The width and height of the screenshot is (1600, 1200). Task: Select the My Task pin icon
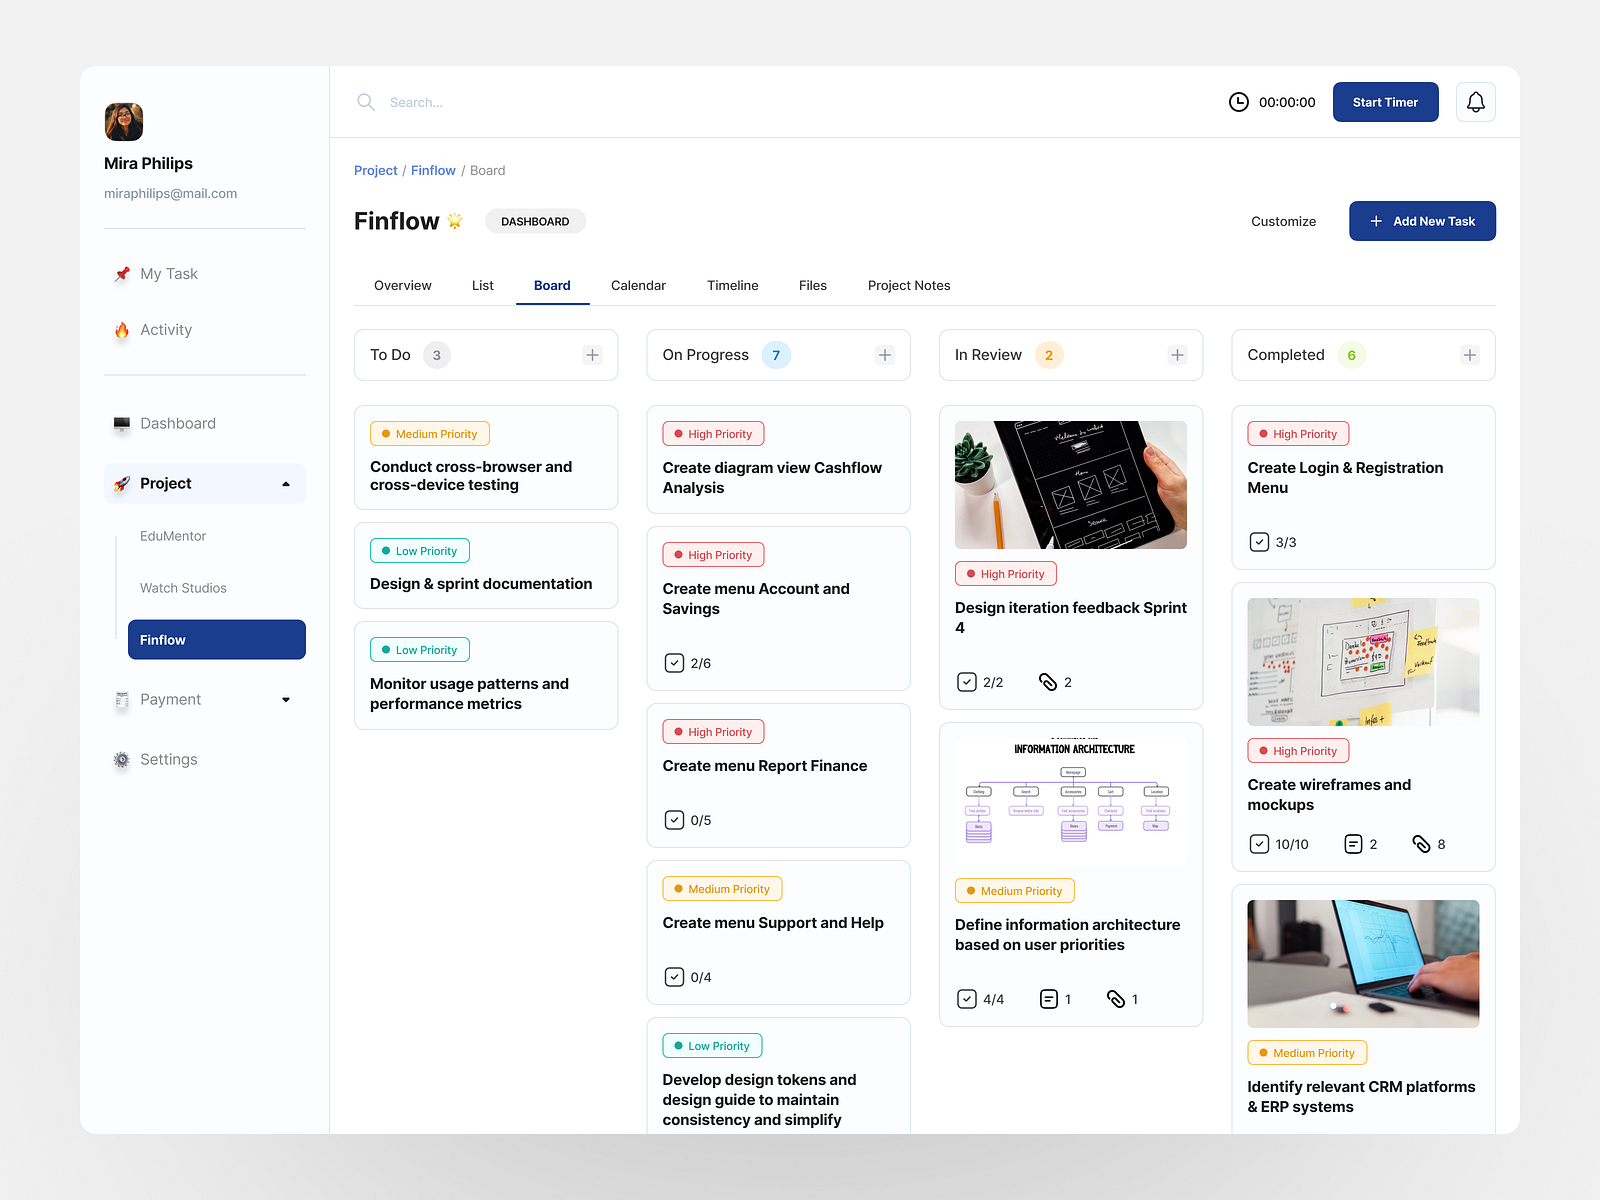122,273
